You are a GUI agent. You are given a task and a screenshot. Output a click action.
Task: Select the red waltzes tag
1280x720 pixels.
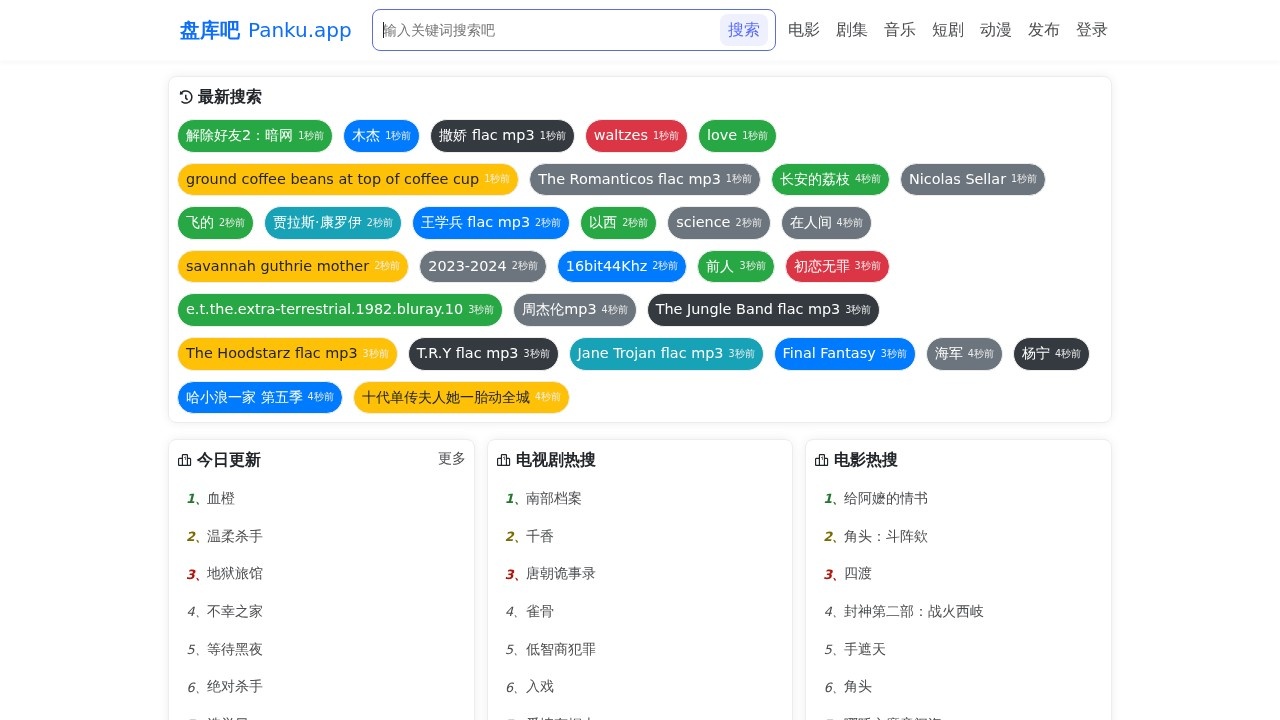coord(636,136)
